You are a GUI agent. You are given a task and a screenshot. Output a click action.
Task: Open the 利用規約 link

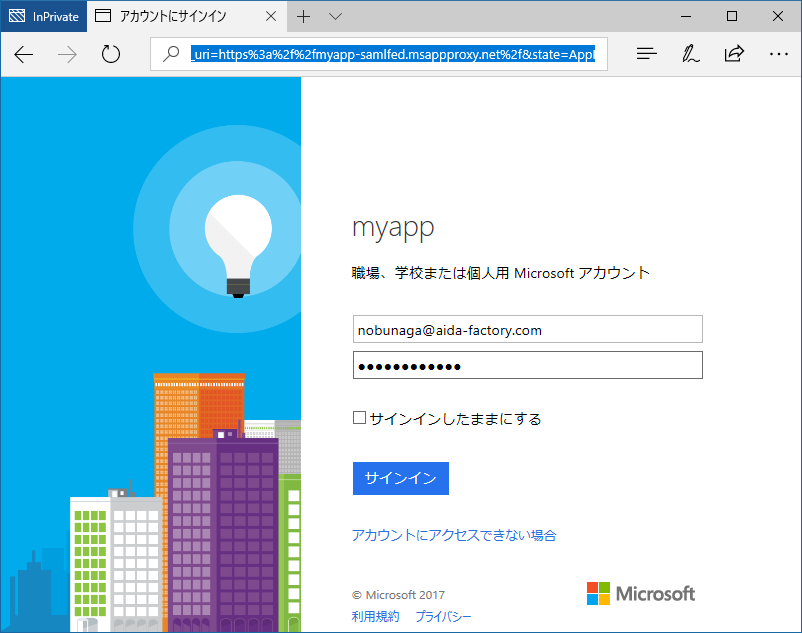click(375, 616)
